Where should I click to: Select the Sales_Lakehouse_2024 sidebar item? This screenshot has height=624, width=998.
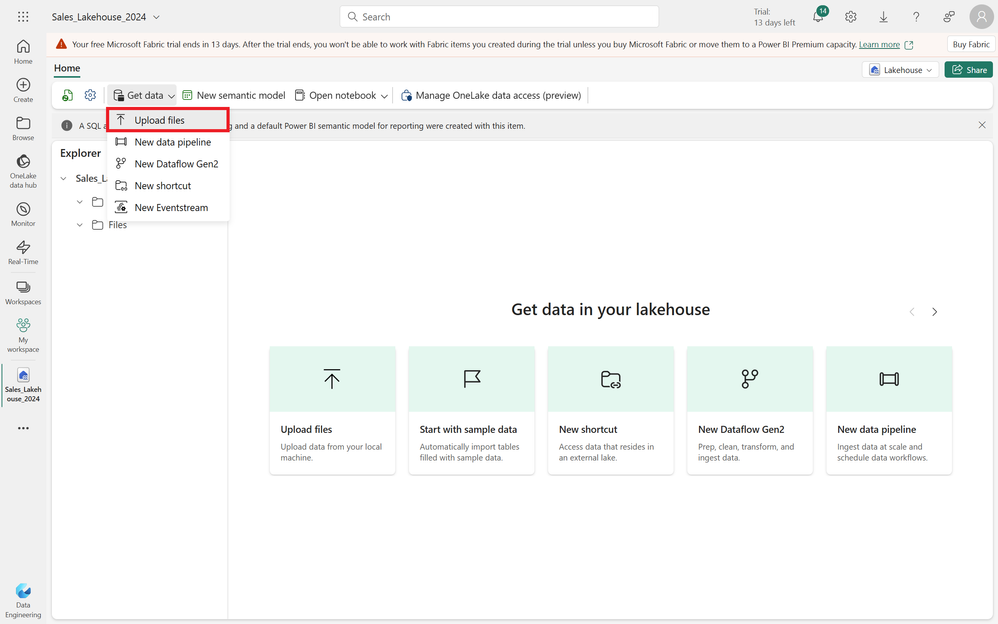[23, 385]
